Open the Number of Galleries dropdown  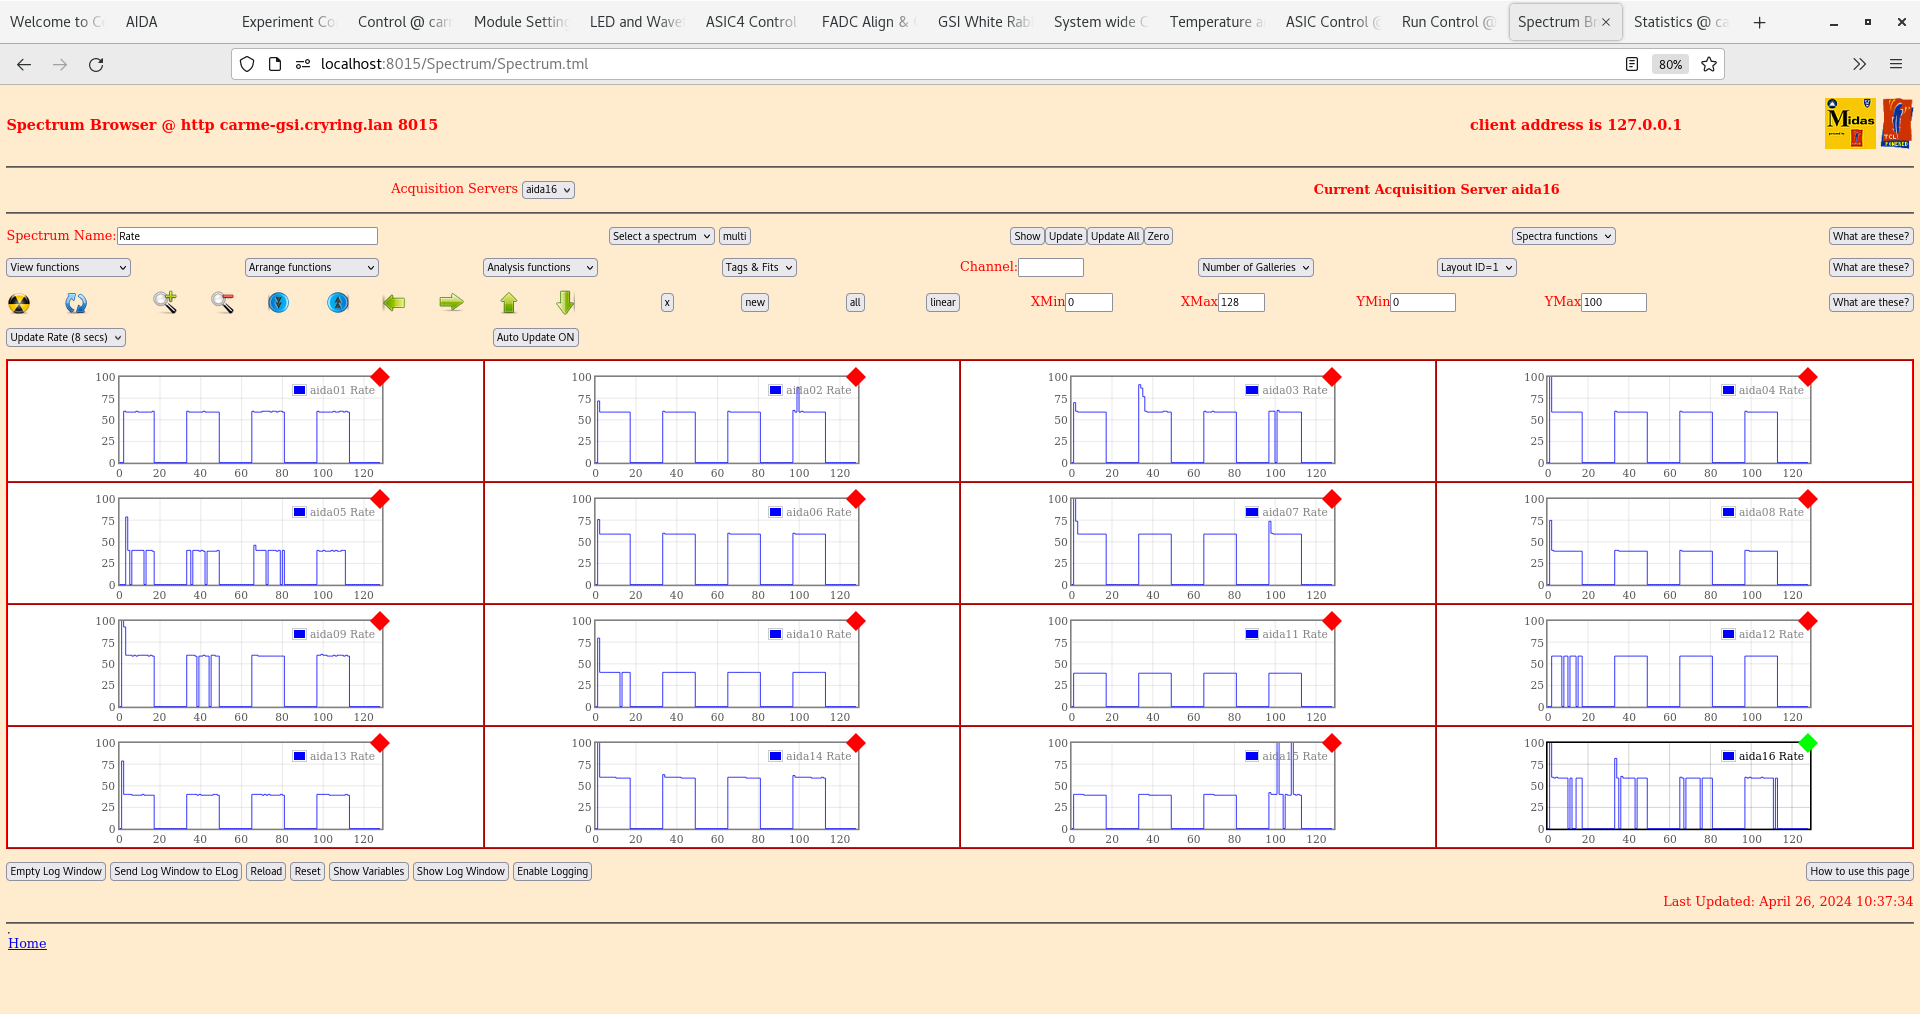pos(1255,268)
